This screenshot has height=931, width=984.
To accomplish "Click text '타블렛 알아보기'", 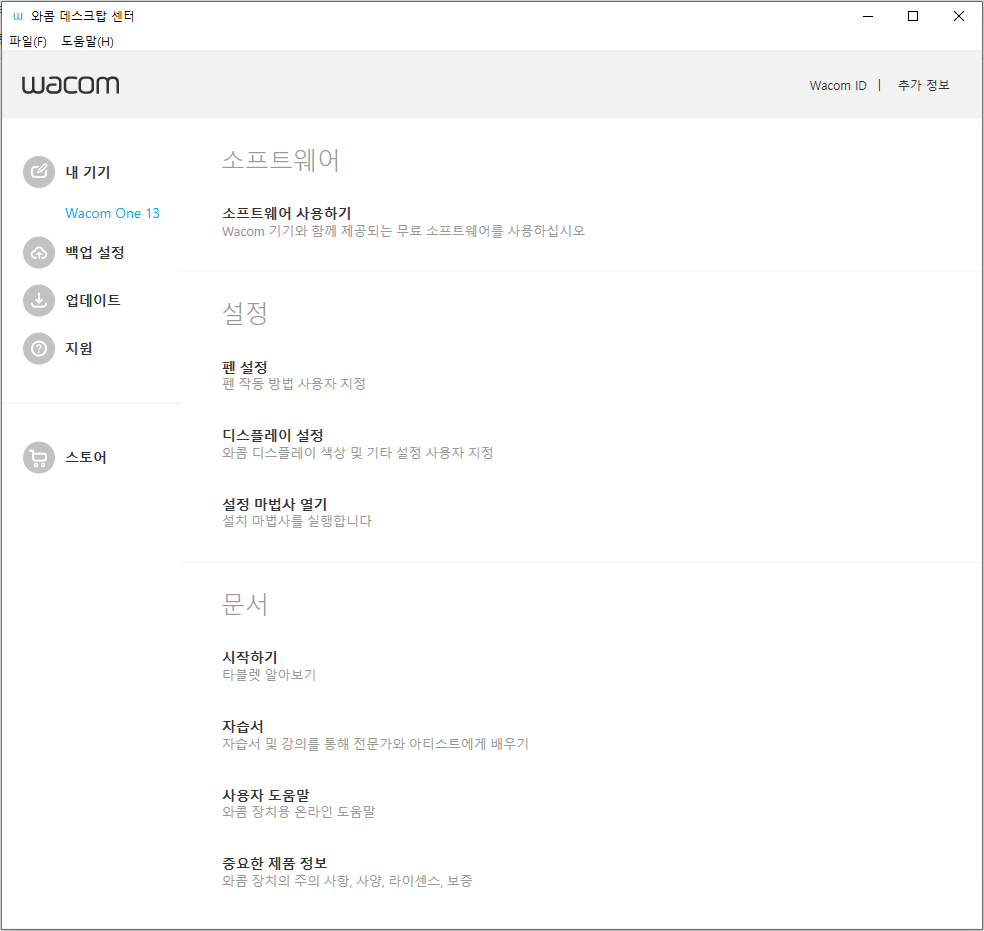I will point(269,675).
